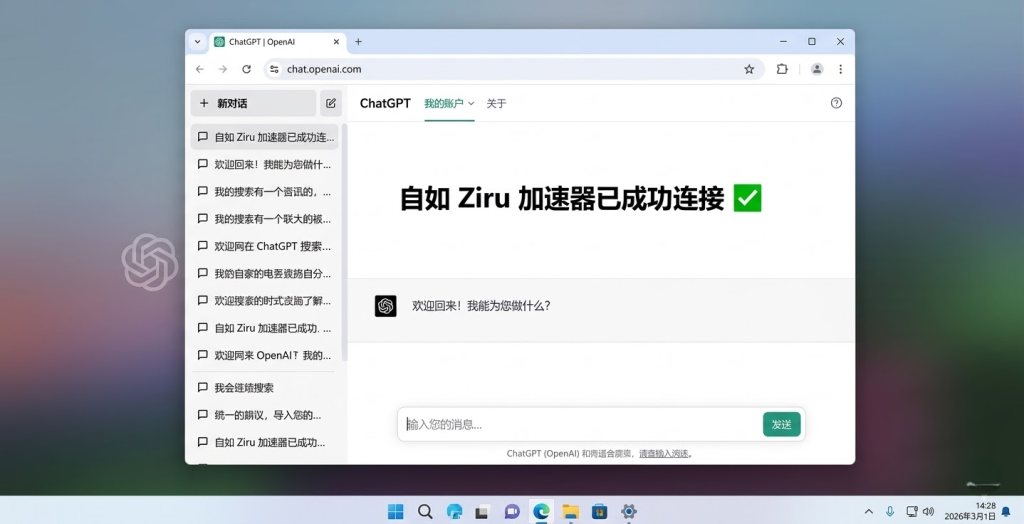Open taskbar search
This screenshot has height=524, width=1024.
tap(425, 512)
